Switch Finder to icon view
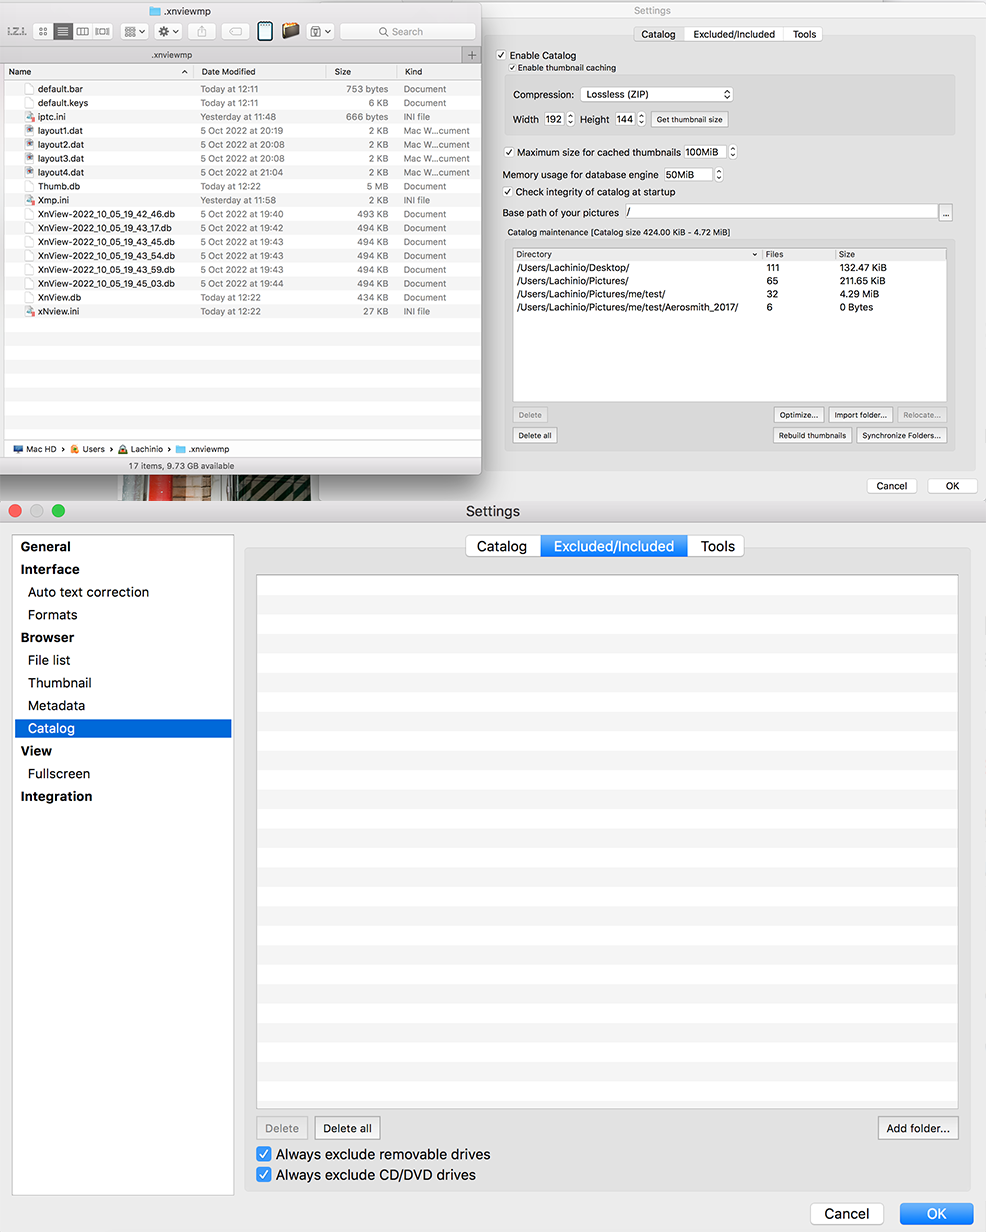 pos(43,32)
